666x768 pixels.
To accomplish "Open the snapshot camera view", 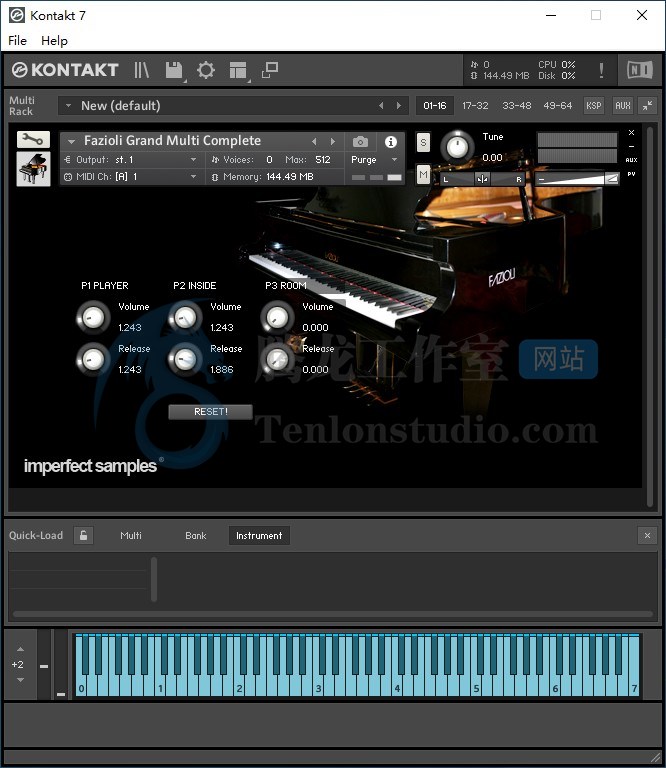I will [x=360, y=142].
